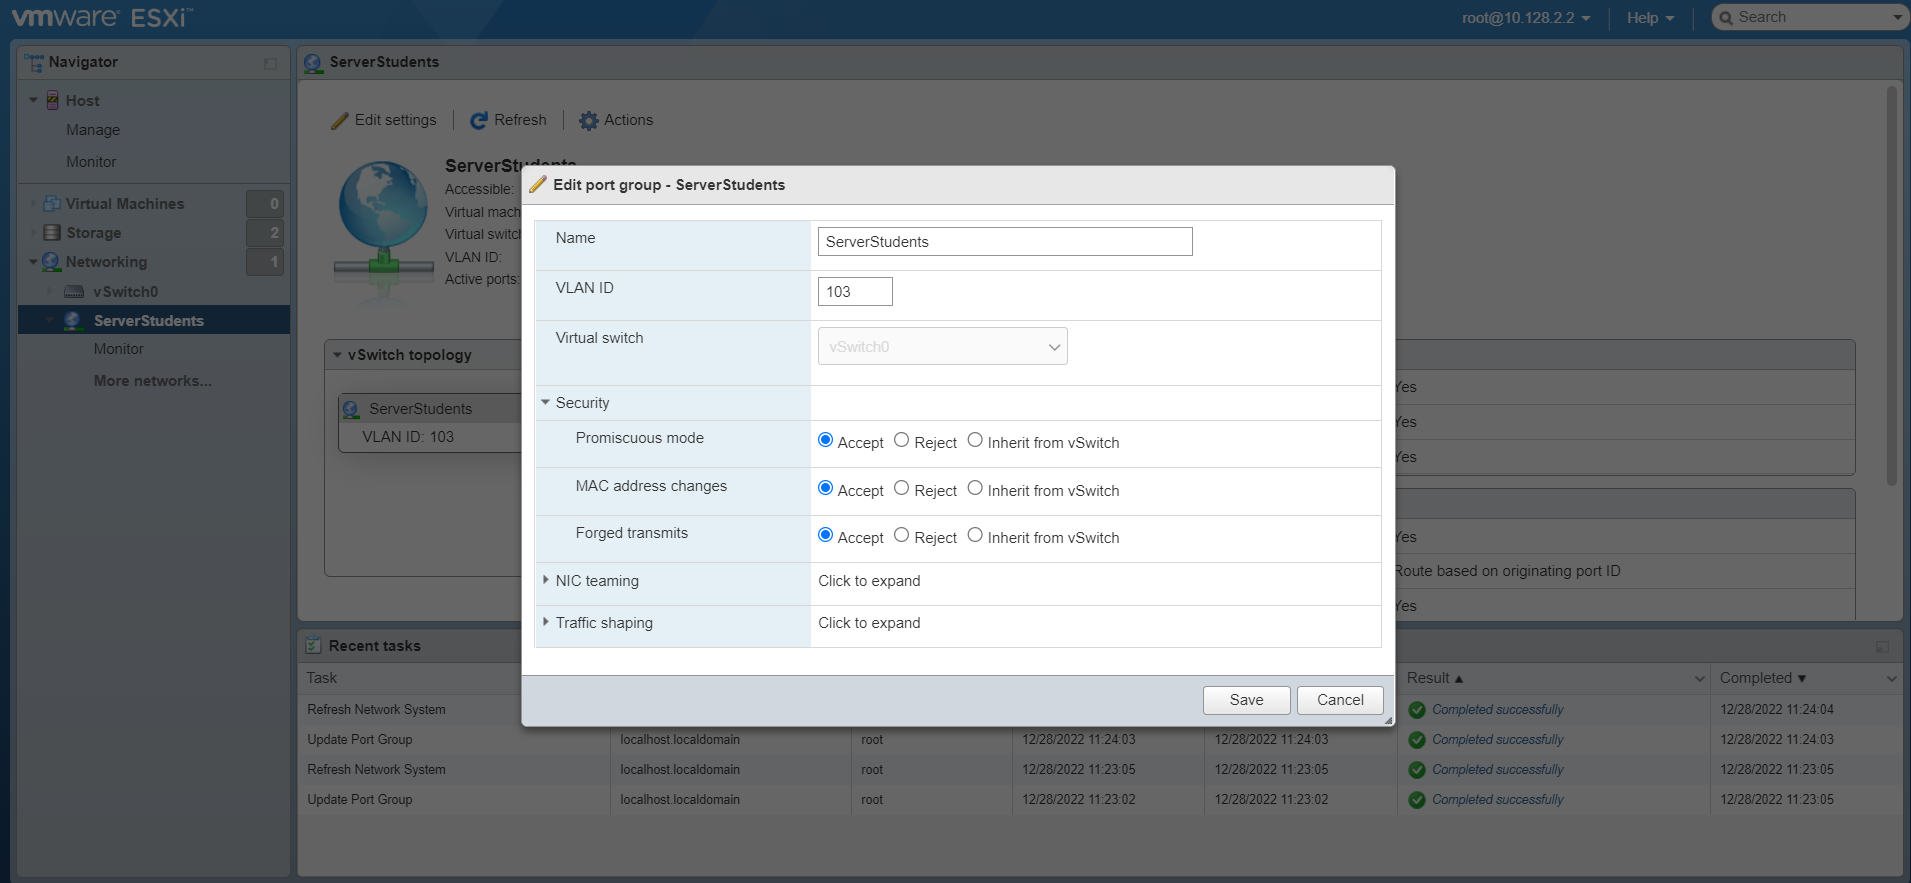Click the Save button
This screenshot has height=883, width=1911.
tap(1247, 700)
